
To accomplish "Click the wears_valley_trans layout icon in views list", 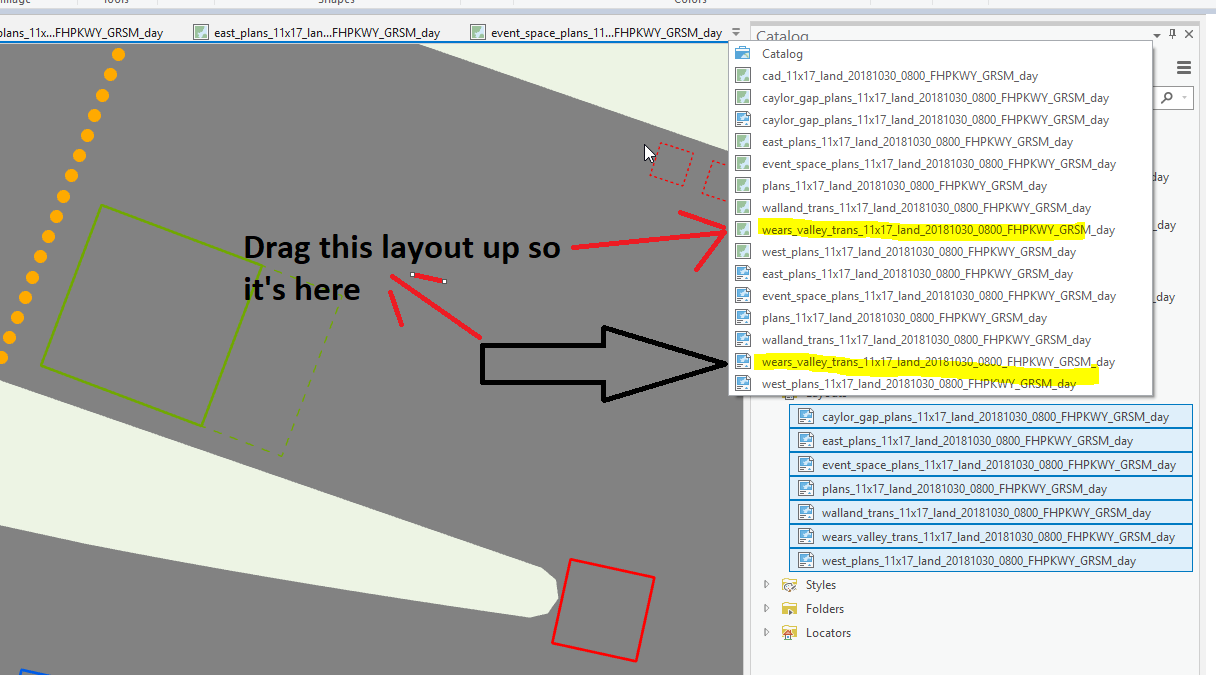I will (x=743, y=362).
